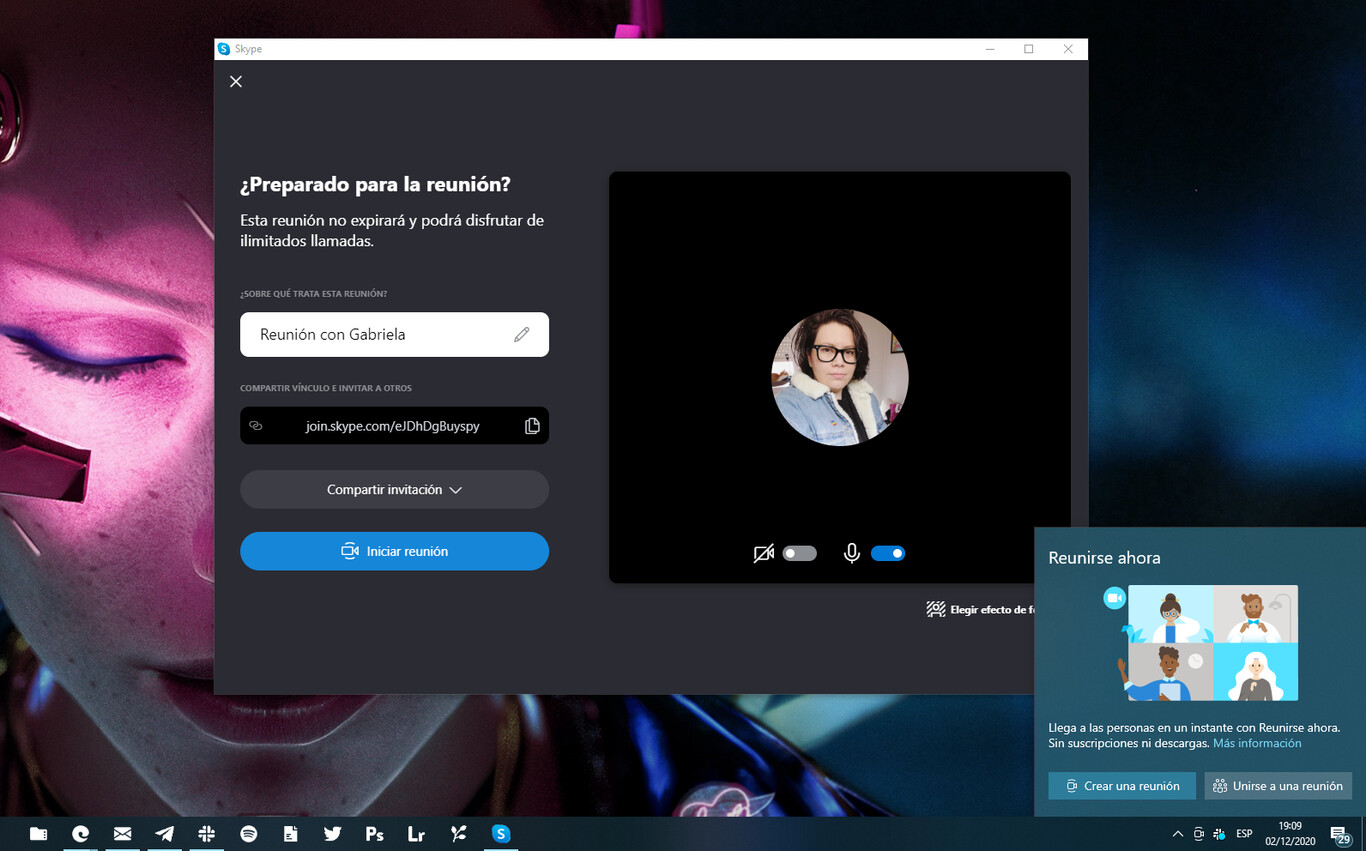Turn on the camera toggle
Viewport: 1366px width, 851px height.
click(799, 553)
